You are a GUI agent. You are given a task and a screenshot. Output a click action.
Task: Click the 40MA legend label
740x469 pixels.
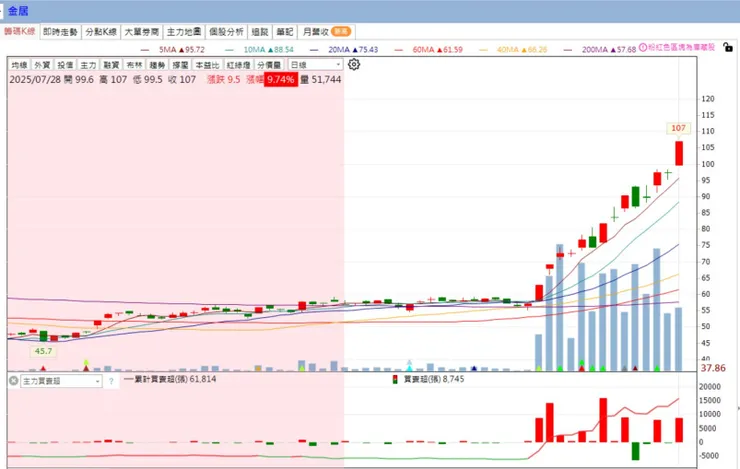click(x=522, y=50)
